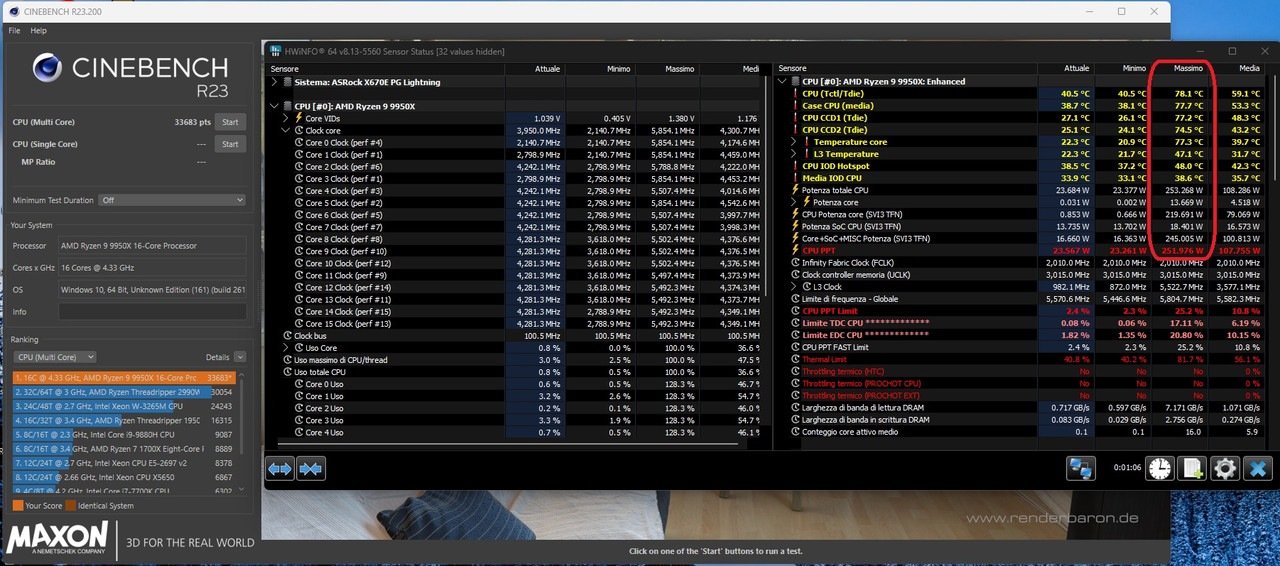This screenshot has width=1280, height=566.
Task: Select the Ryzen 7 1700X ranking entry
Action: tap(123, 449)
